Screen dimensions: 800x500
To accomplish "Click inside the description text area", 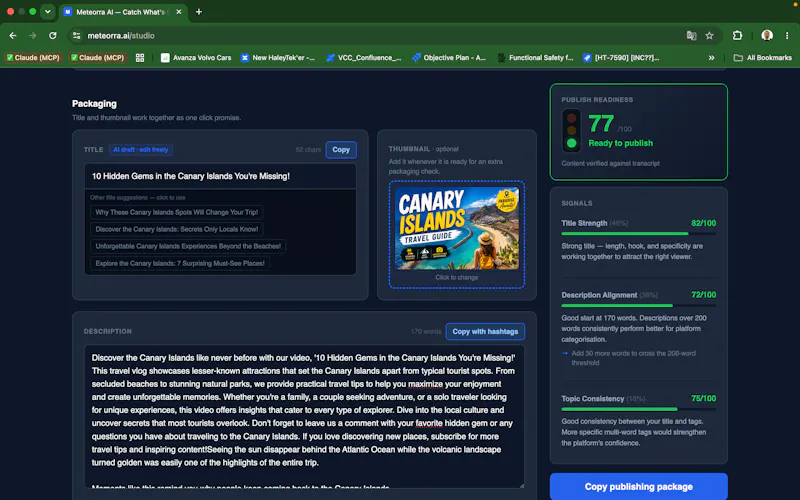I will [304, 416].
